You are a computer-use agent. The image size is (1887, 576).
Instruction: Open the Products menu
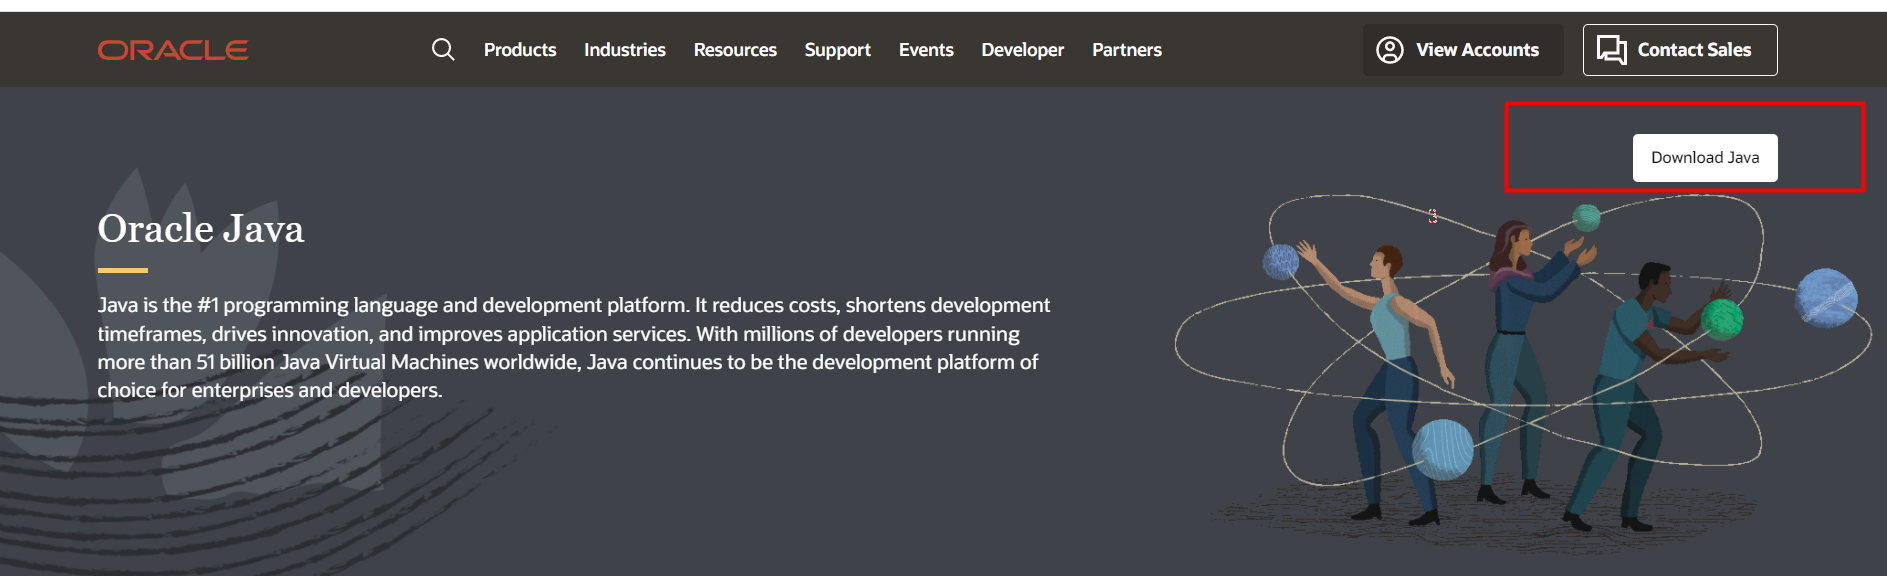[x=520, y=50]
